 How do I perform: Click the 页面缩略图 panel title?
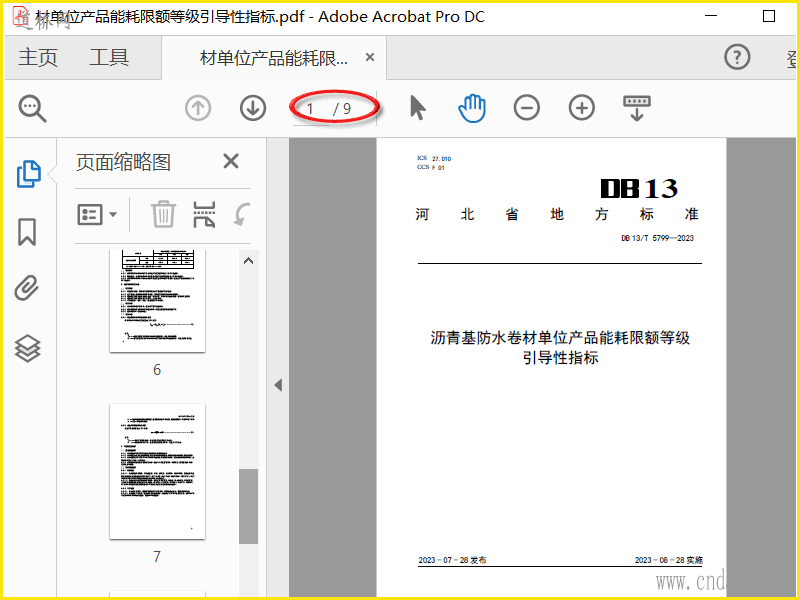click(123, 162)
